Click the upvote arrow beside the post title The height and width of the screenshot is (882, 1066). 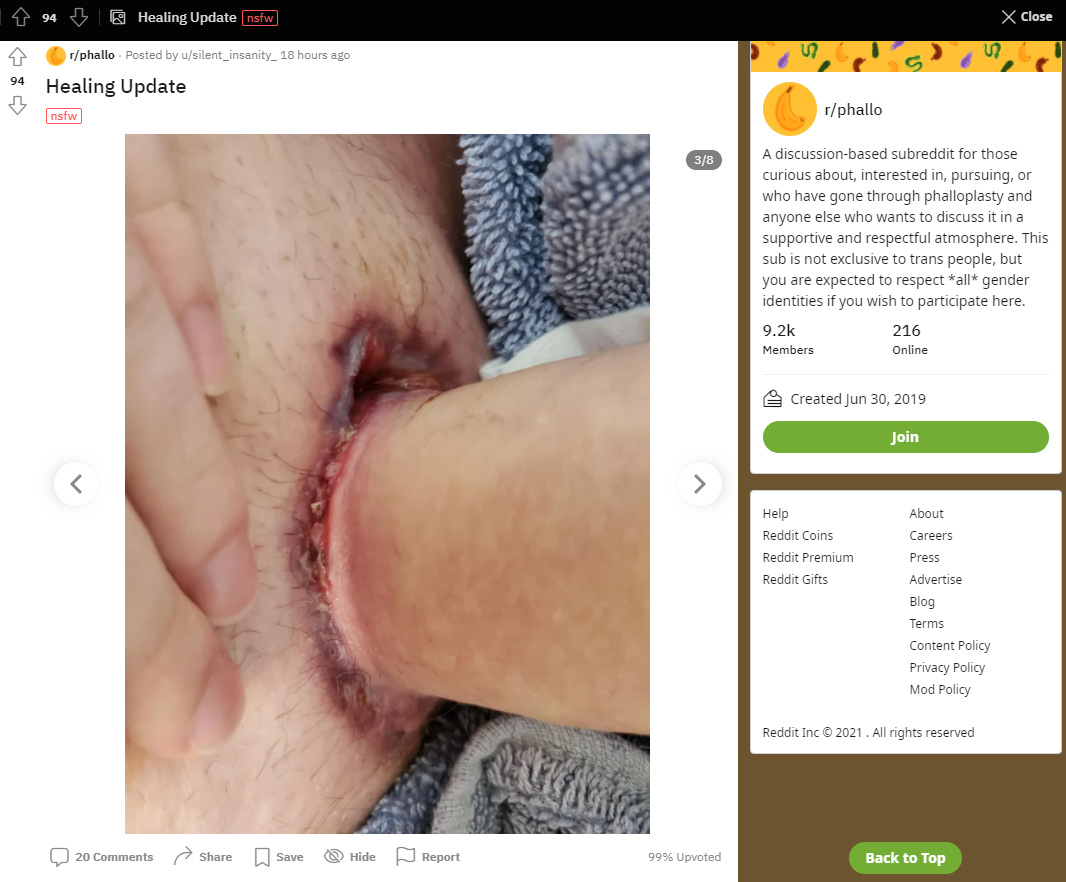(18, 57)
